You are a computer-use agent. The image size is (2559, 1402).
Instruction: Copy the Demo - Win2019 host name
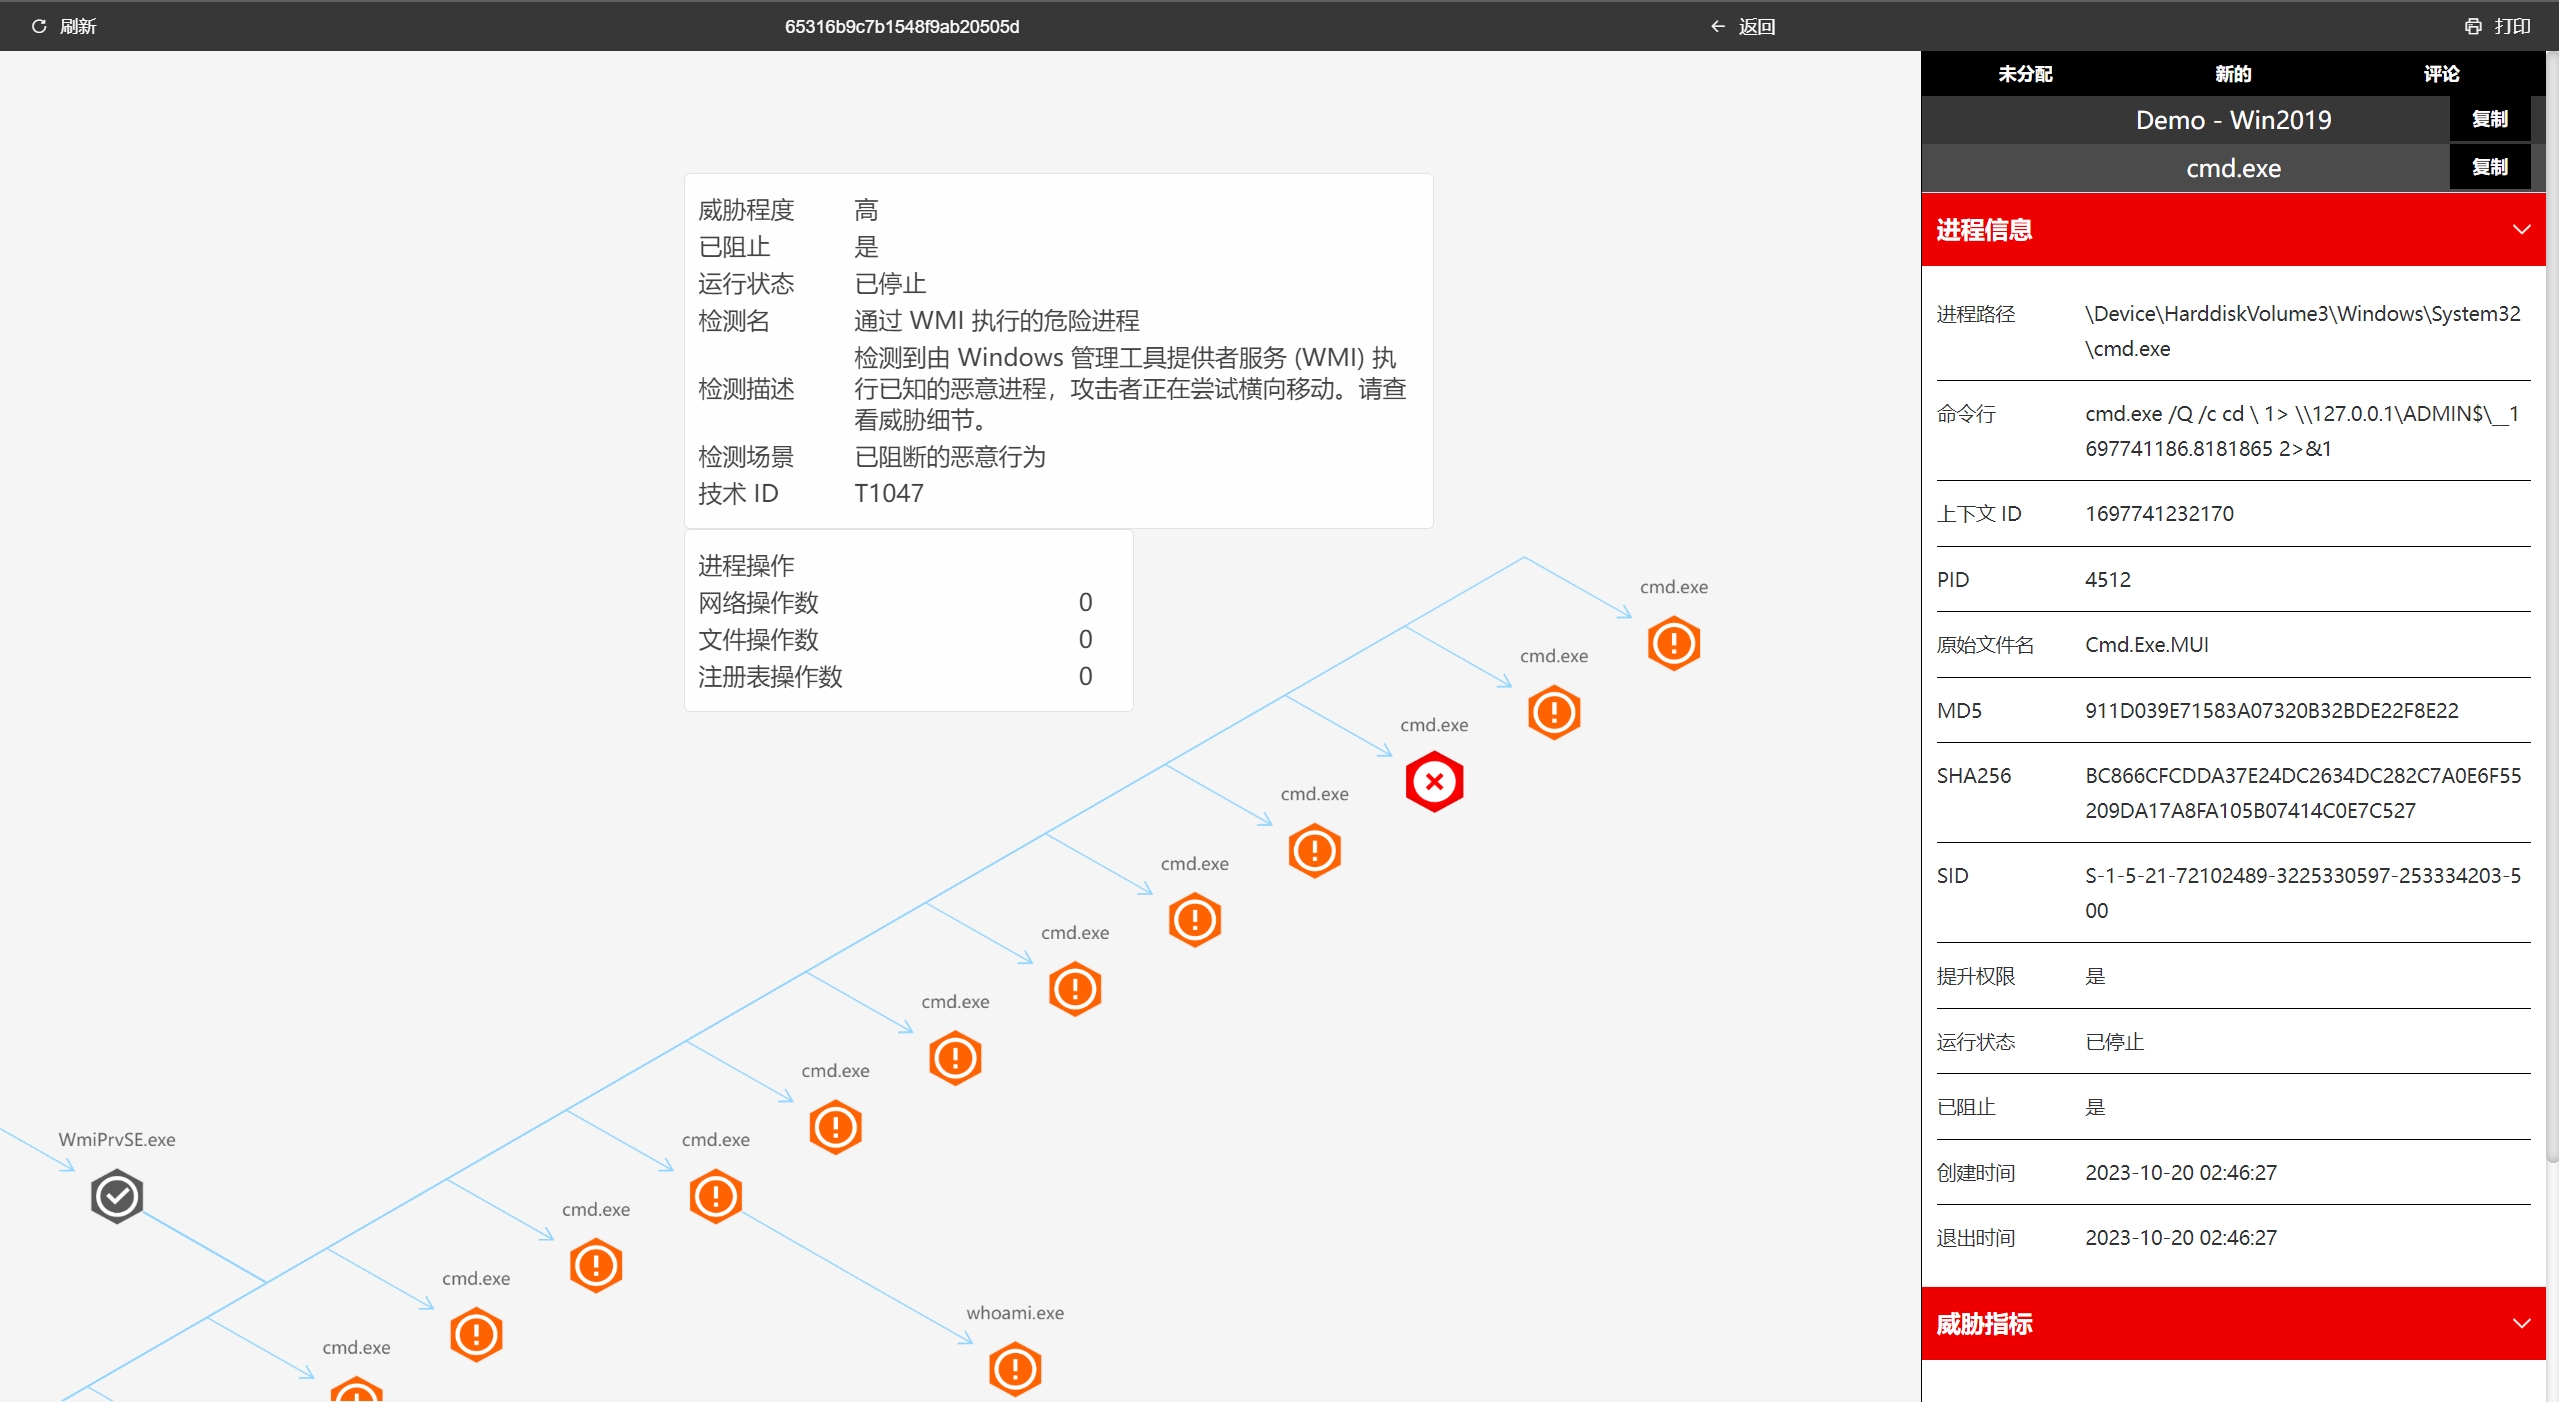pos(2489,119)
